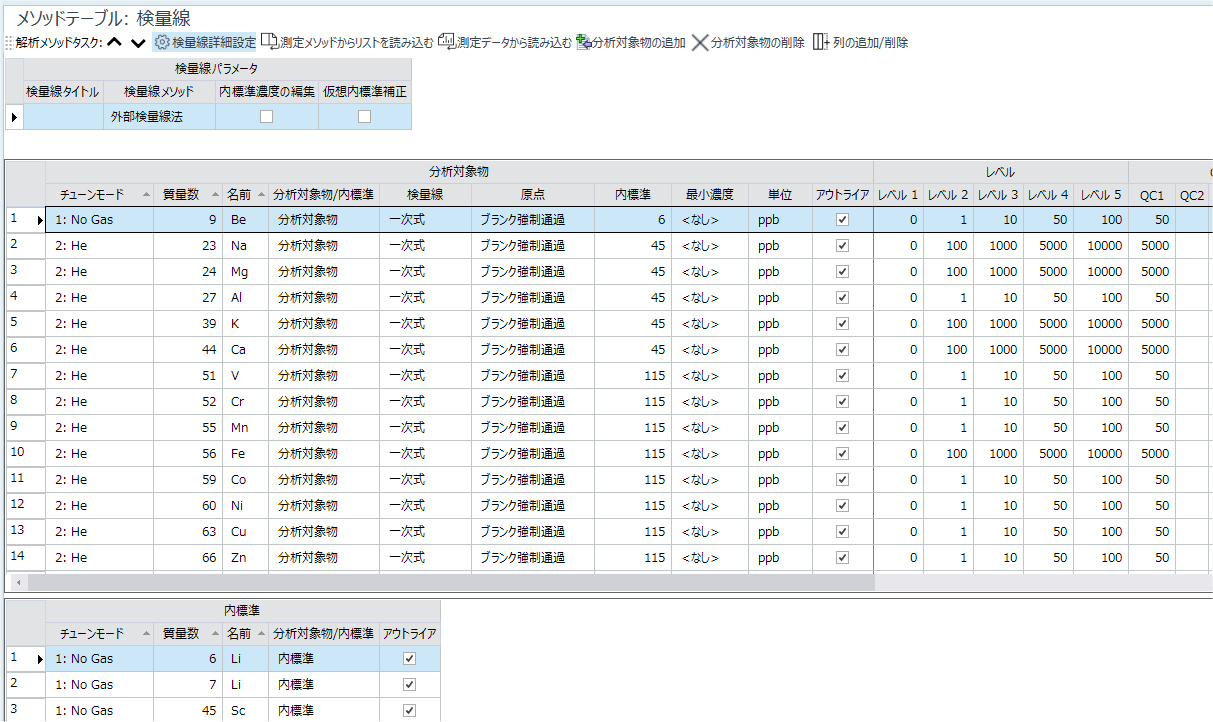Screen dimensions: 1213x722
Task: Click 最小濃度 column header
Action: (x=710, y=194)
